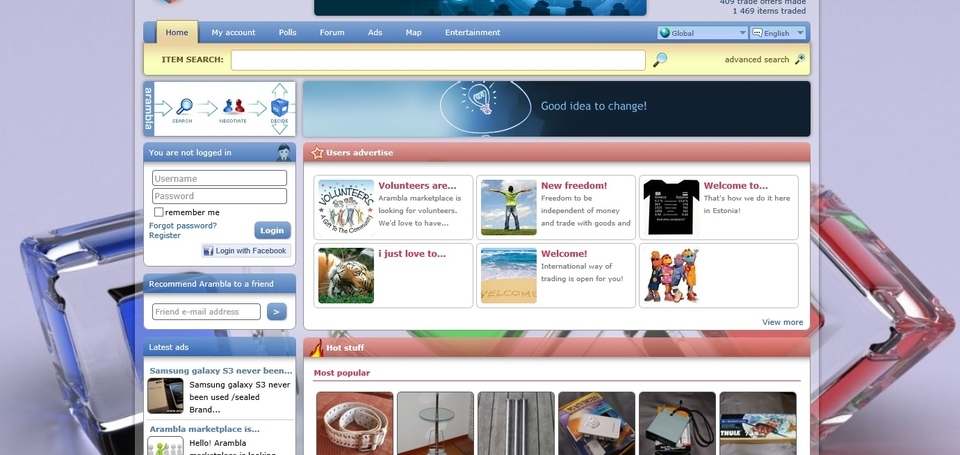Screen dimensions: 960x455
Task: Click the item search magnifier icon
Action: [x=660, y=60]
